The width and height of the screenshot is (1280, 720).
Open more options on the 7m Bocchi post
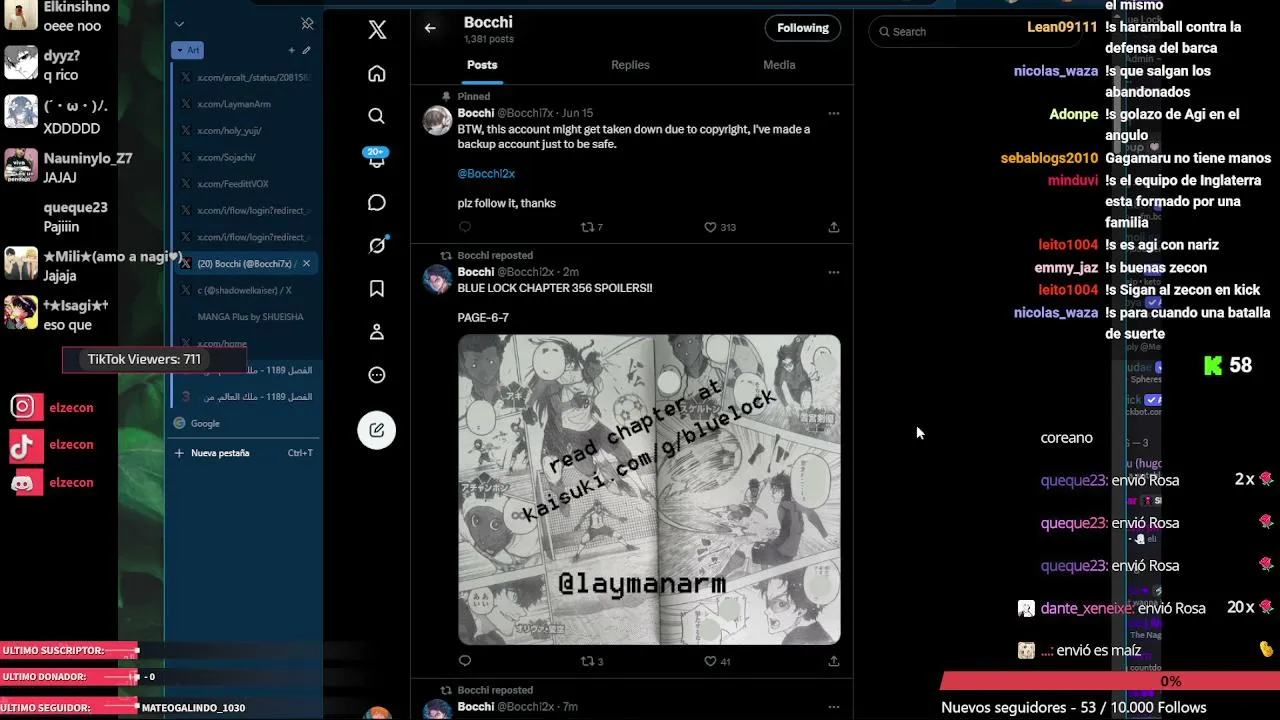click(x=833, y=706)
